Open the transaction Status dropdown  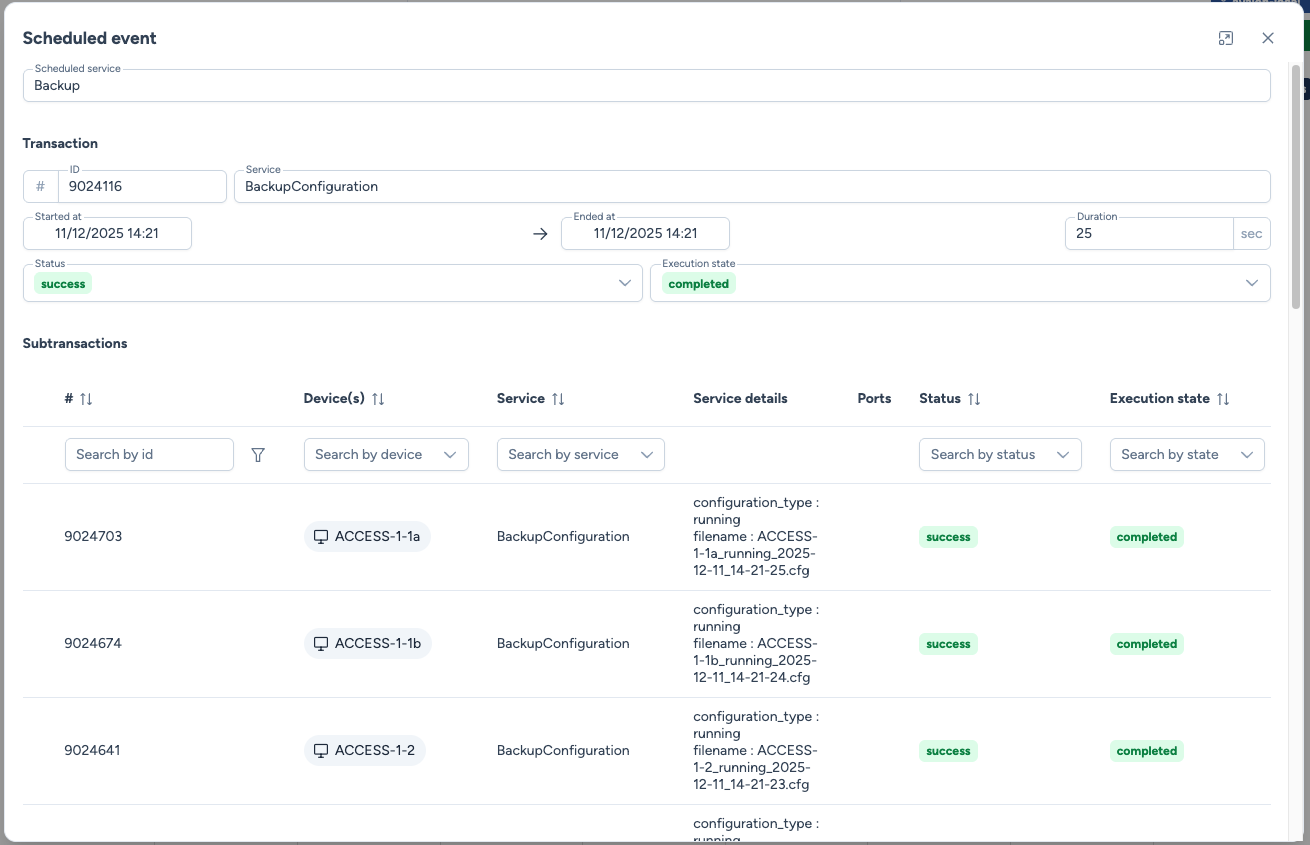click(x=625, y=283)
